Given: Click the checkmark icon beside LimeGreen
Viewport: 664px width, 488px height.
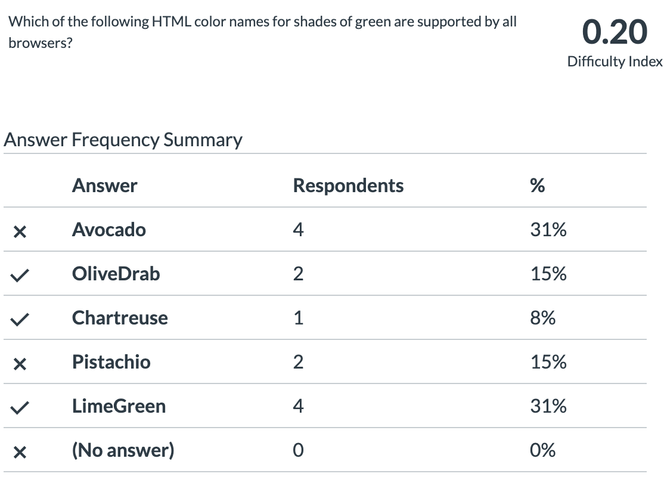Looking at the screenshot, I should point(19,407).
